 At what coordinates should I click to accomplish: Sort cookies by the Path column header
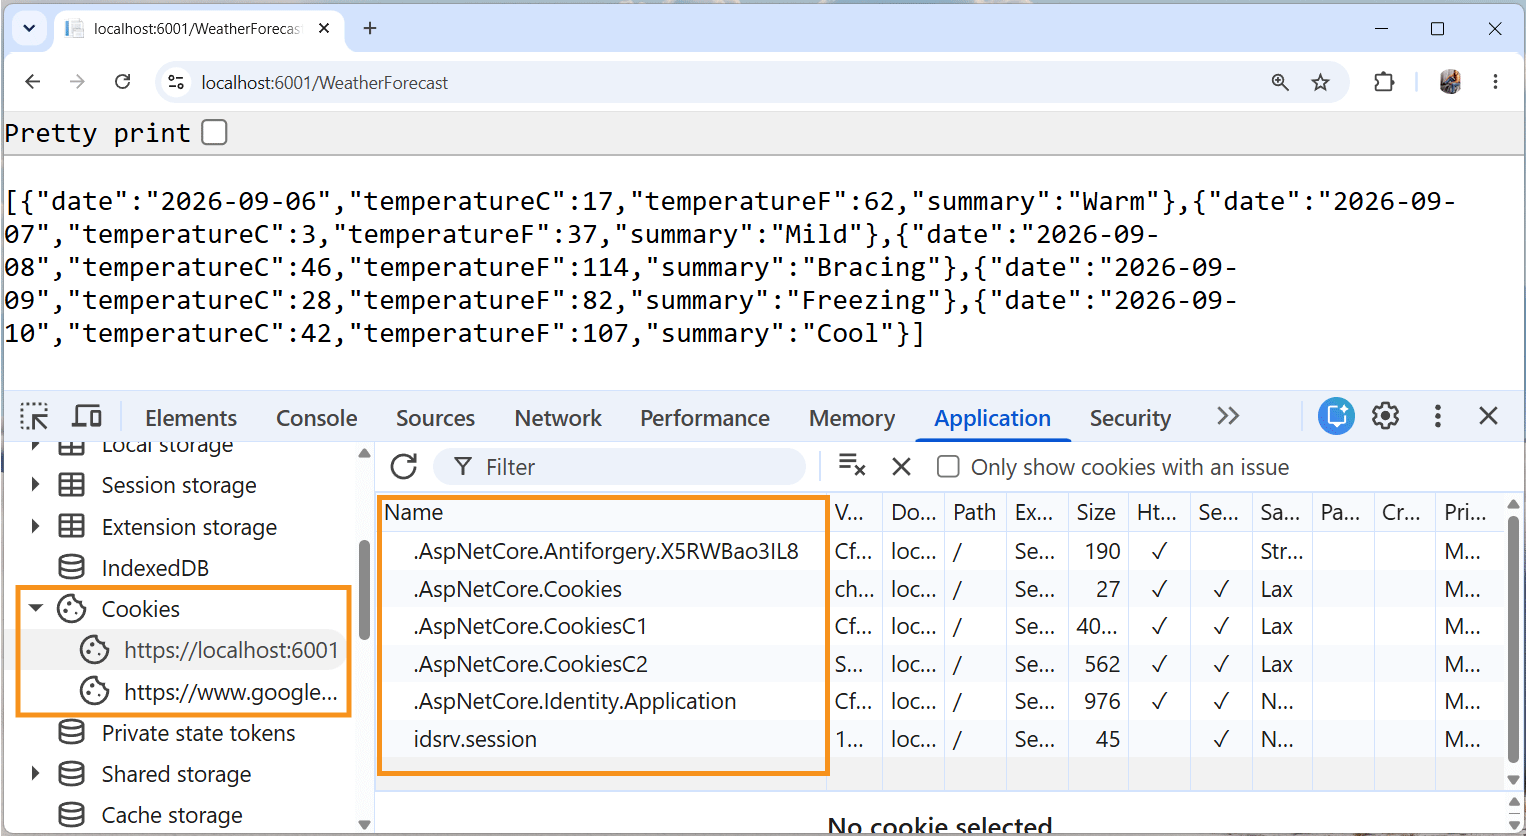coord(975,512)
